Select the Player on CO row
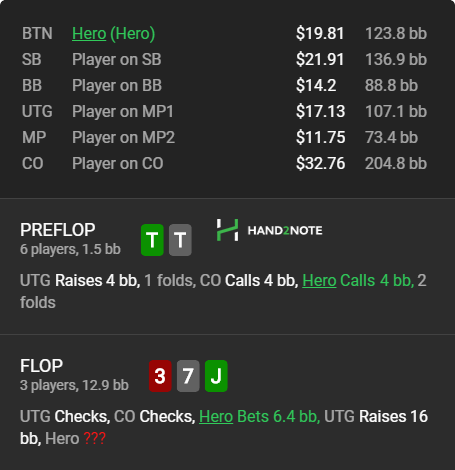 224,163
